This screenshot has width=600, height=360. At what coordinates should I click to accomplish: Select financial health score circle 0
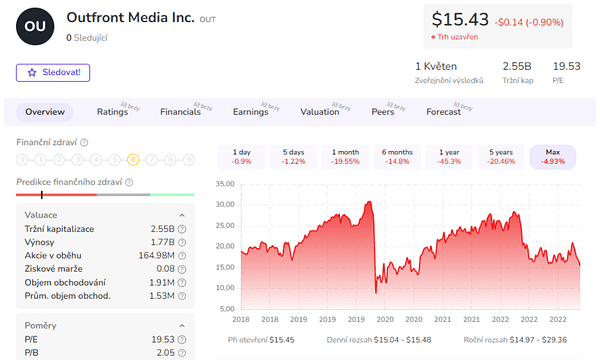pos(22,160)
